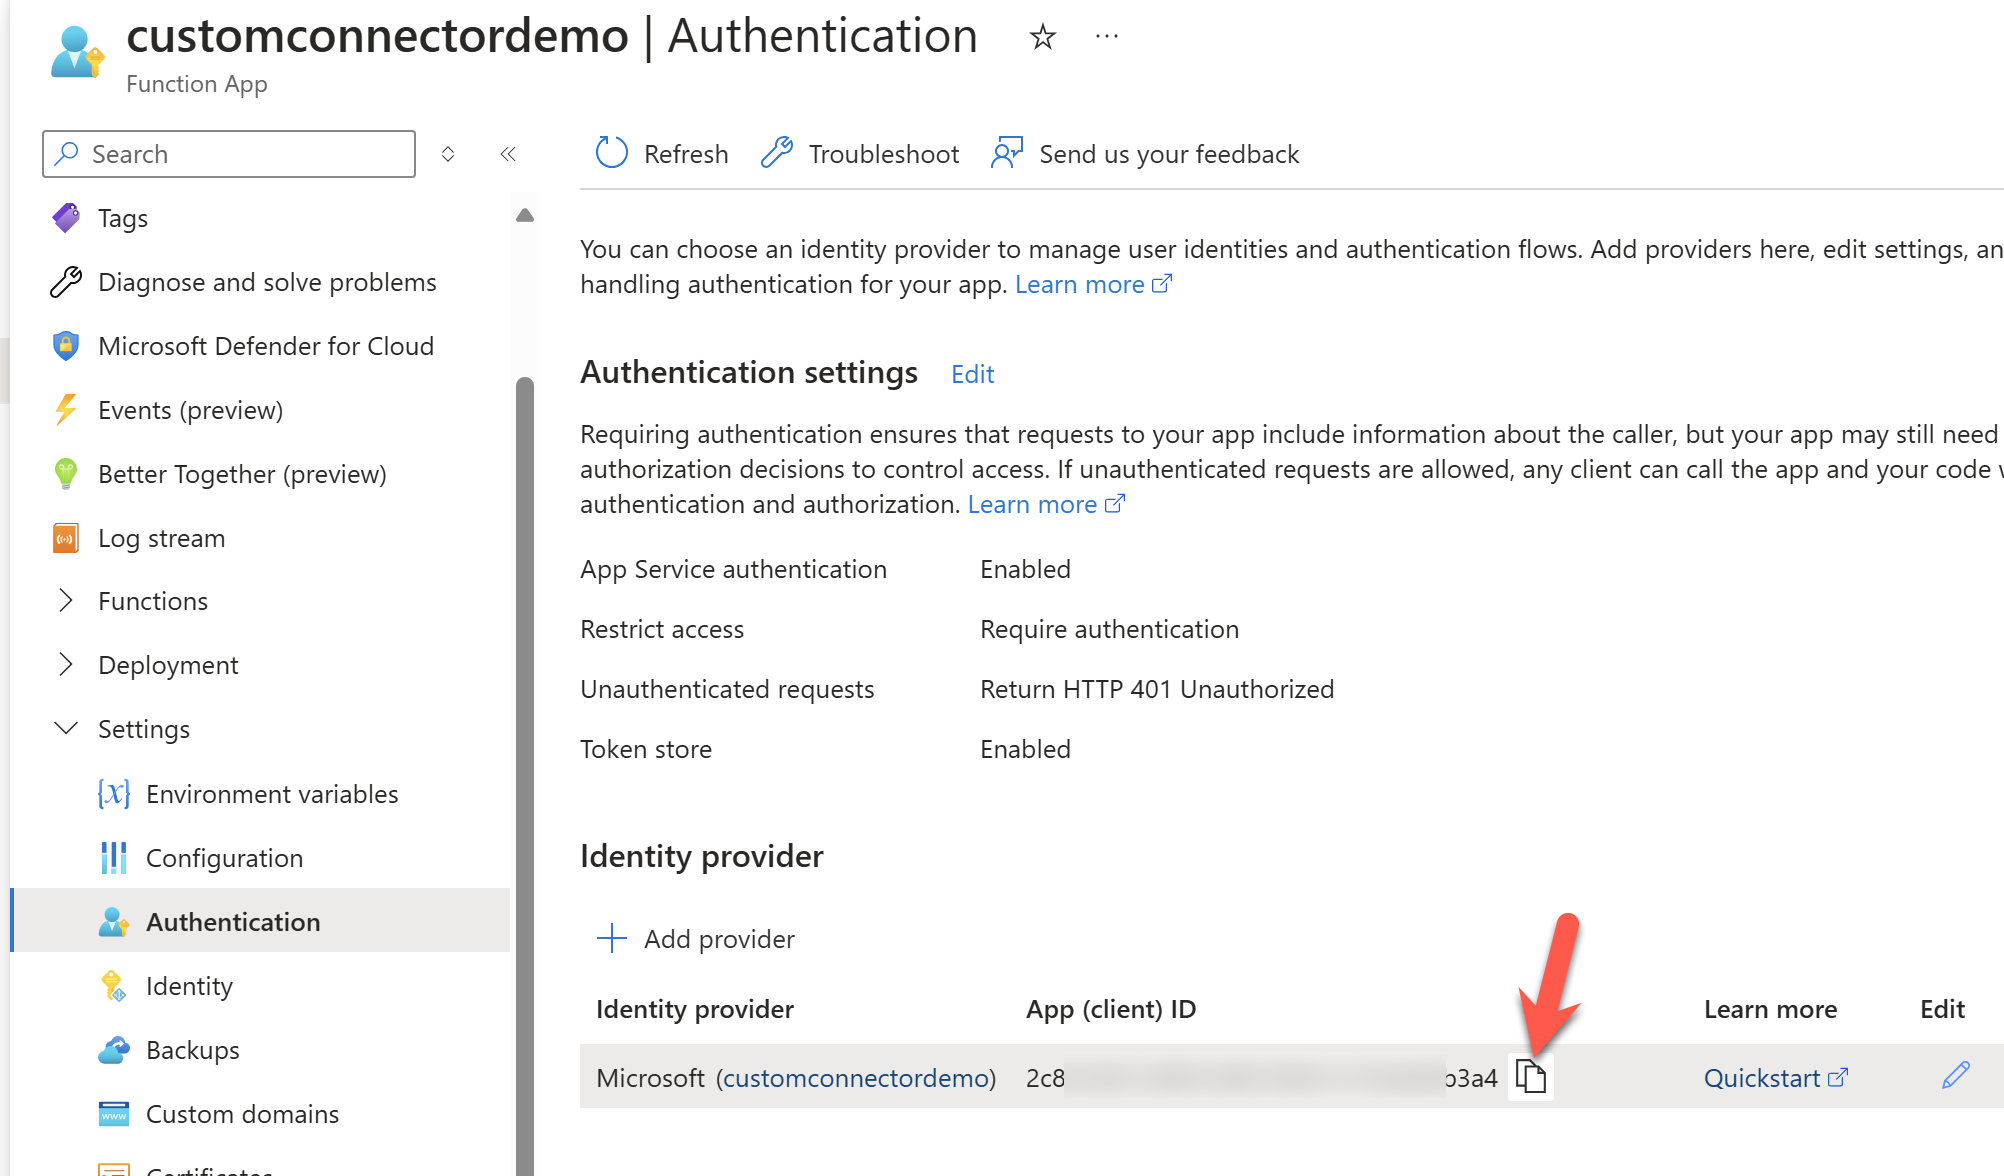2004x1176 pixels.
Task: Click the sidebar Search box
Action: tap(228, 153)
